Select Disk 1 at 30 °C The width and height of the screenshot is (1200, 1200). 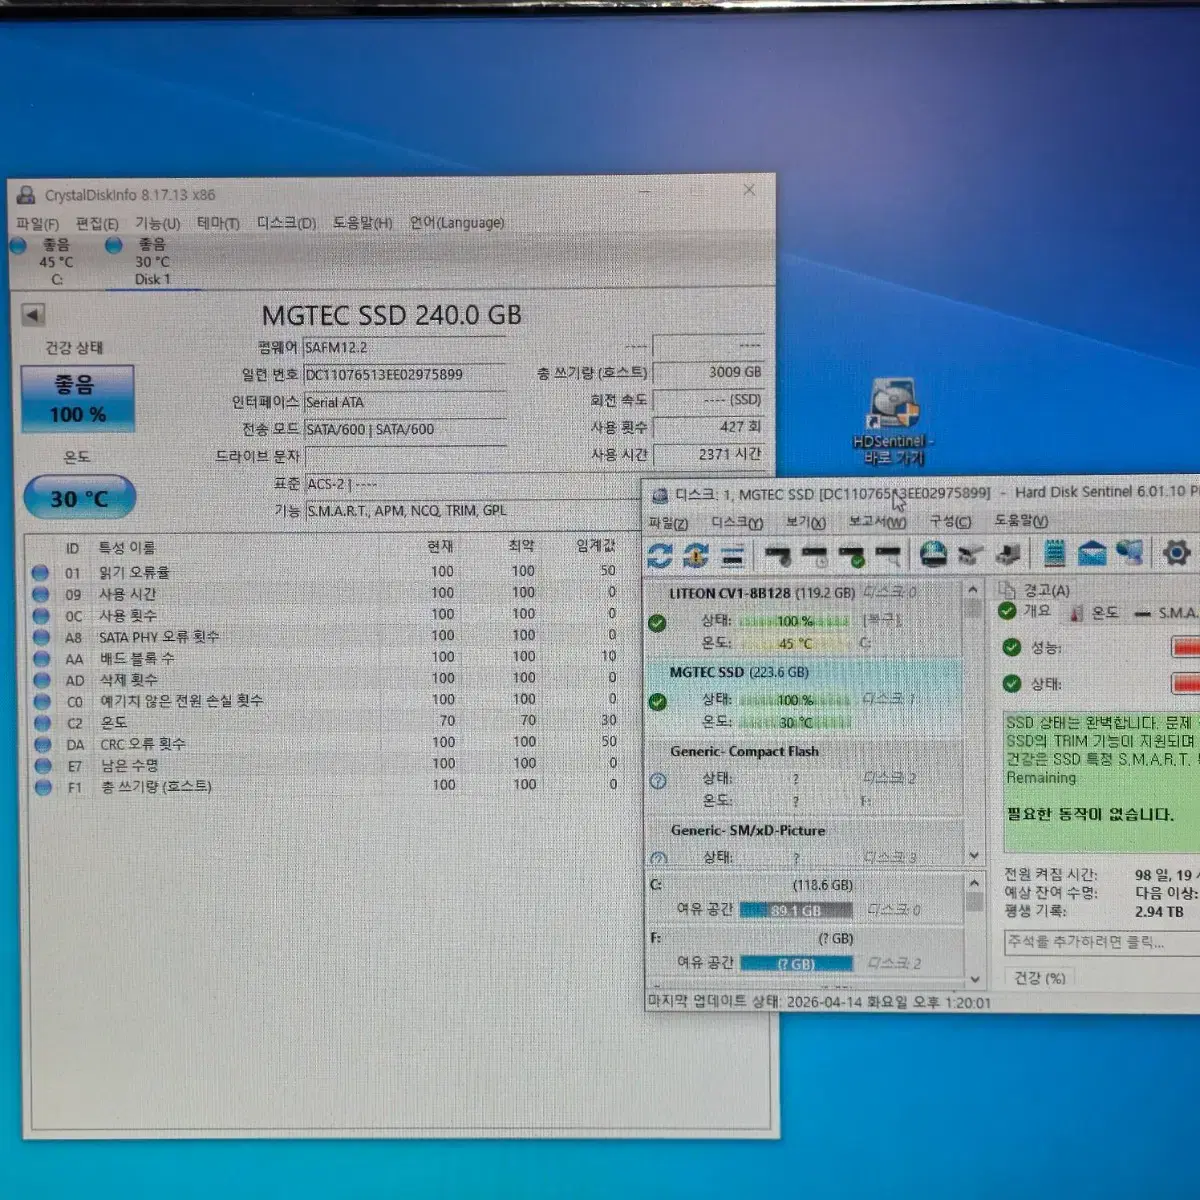pos(152,262)
